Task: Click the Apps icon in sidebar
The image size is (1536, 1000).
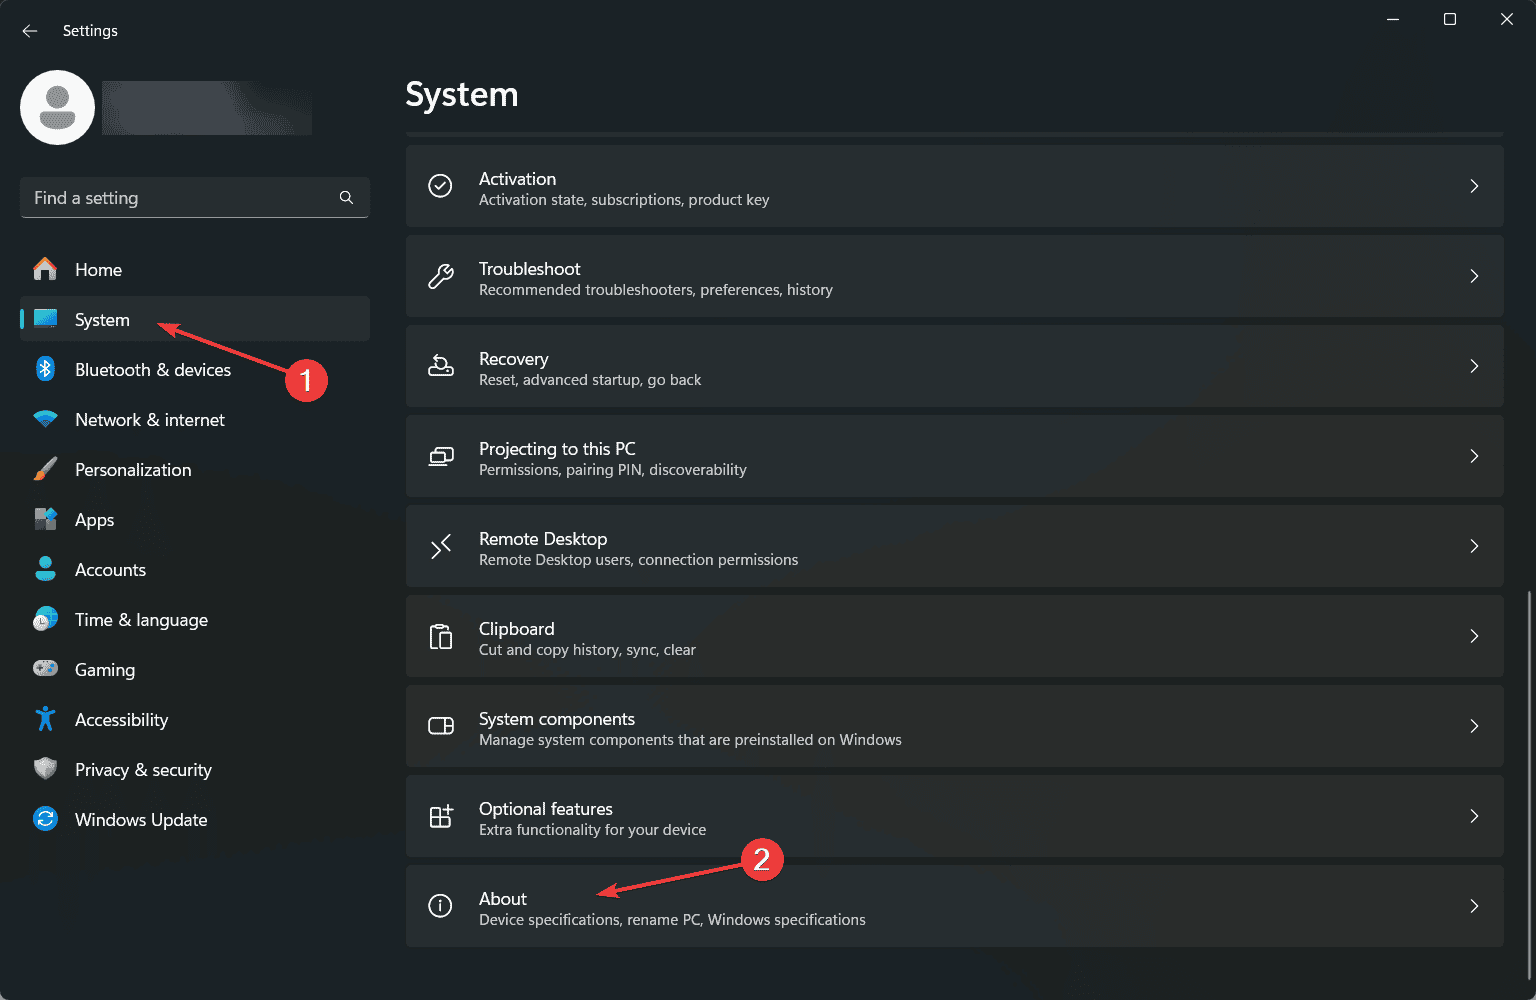Action: pos(45,519)
